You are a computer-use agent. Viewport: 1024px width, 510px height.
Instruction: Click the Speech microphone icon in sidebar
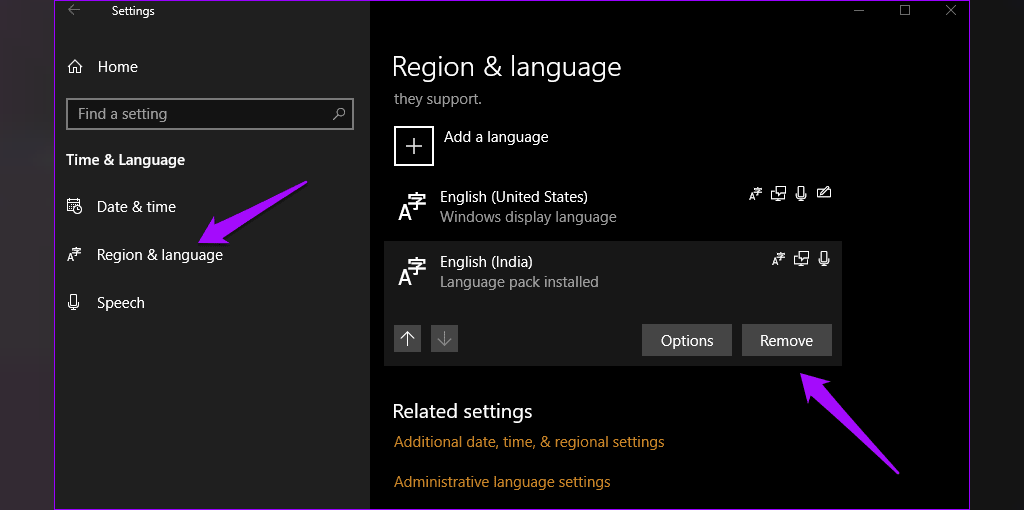coord(74,302)
